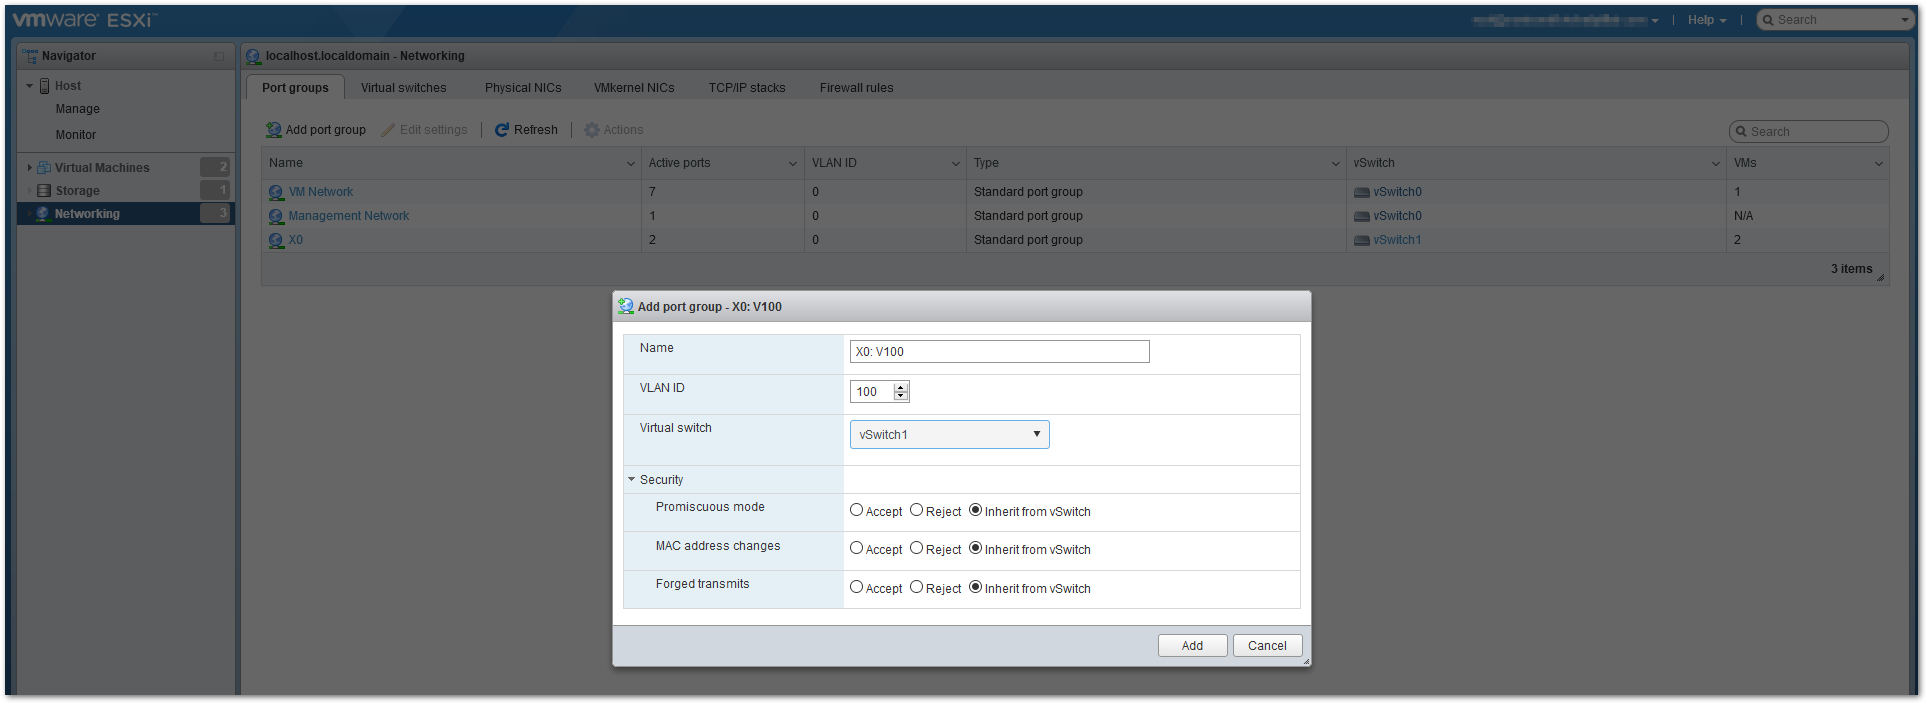Click the port group Name input field
This screenshot has width=1927, height=704.
(x=999, y=351)
